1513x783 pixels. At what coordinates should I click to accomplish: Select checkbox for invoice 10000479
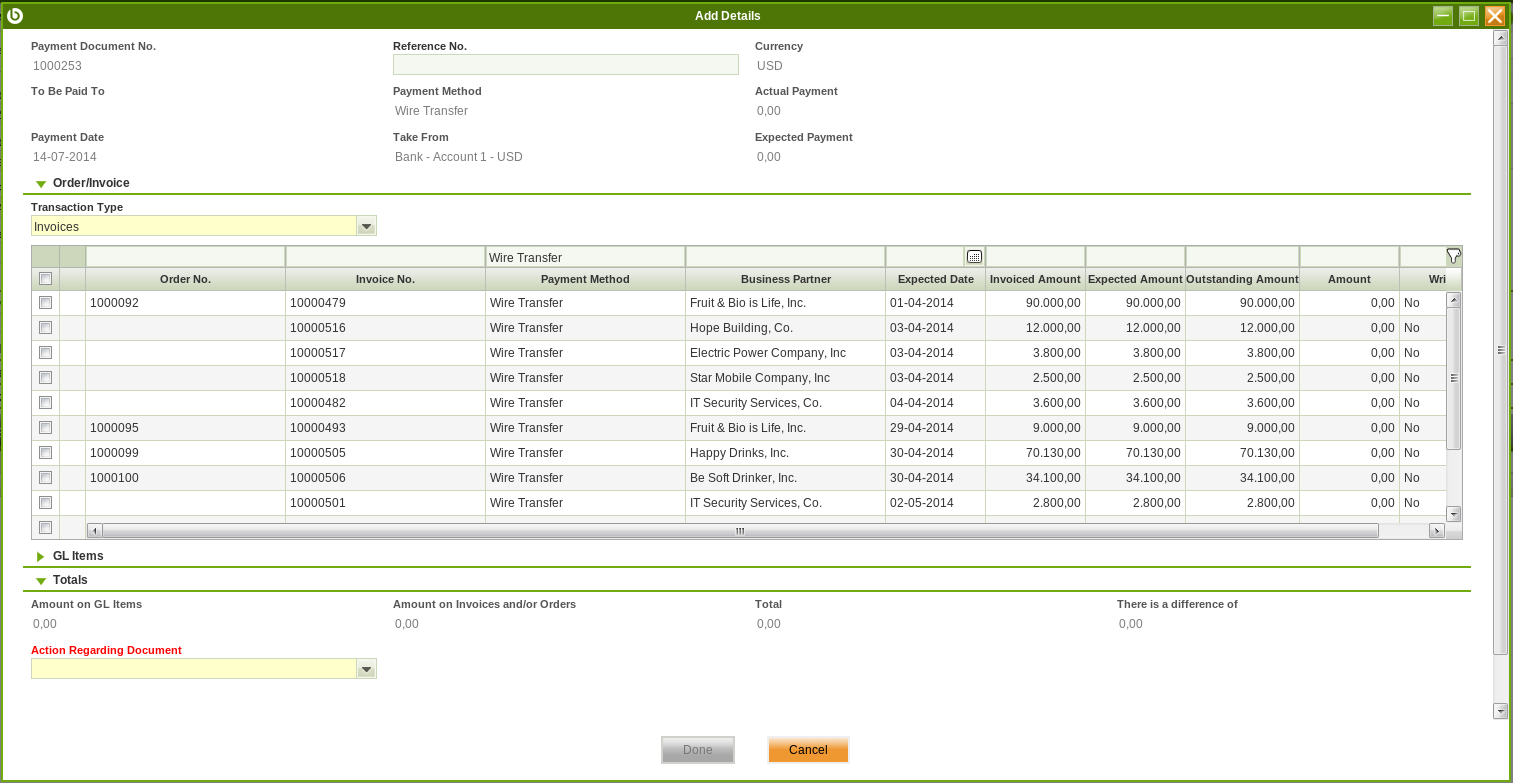(x=45, y=303)
